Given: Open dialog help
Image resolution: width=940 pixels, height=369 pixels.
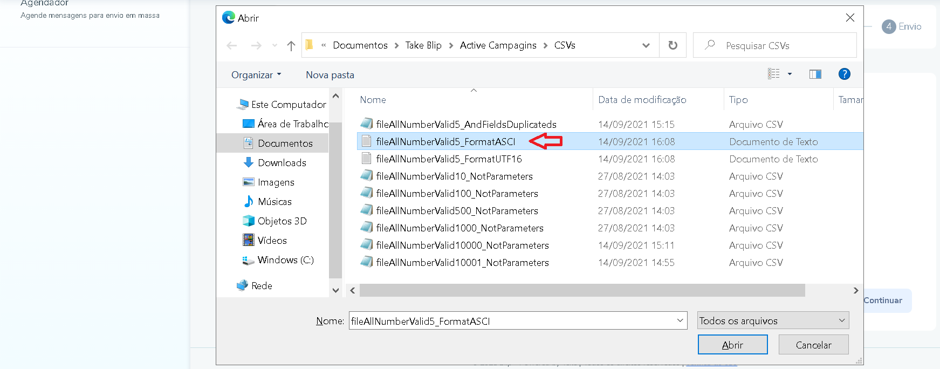Looking at the screenshot, I should [844, 74].
